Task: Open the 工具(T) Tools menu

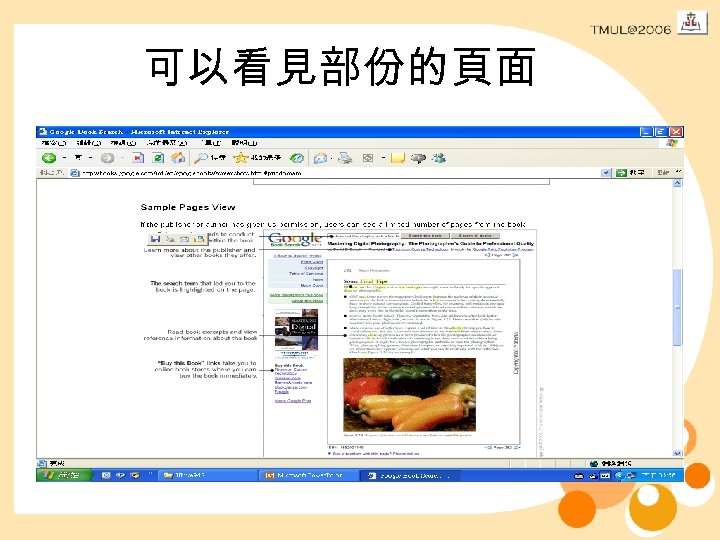Action: (x=211, y=143)
